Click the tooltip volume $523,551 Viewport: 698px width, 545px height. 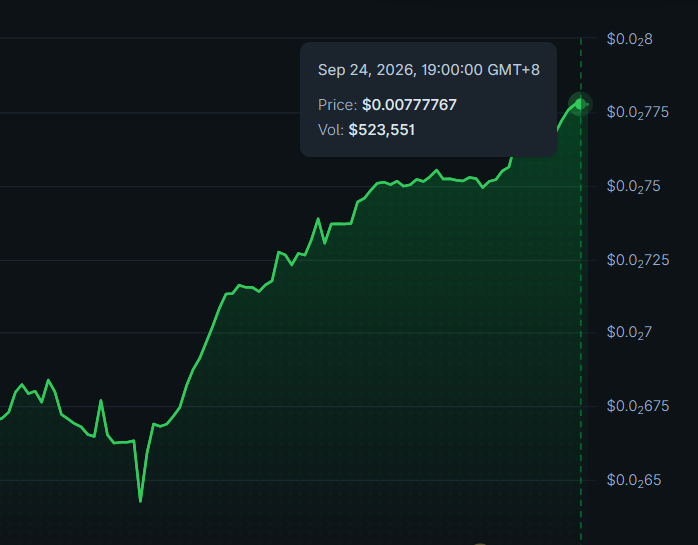click(381, 130)
